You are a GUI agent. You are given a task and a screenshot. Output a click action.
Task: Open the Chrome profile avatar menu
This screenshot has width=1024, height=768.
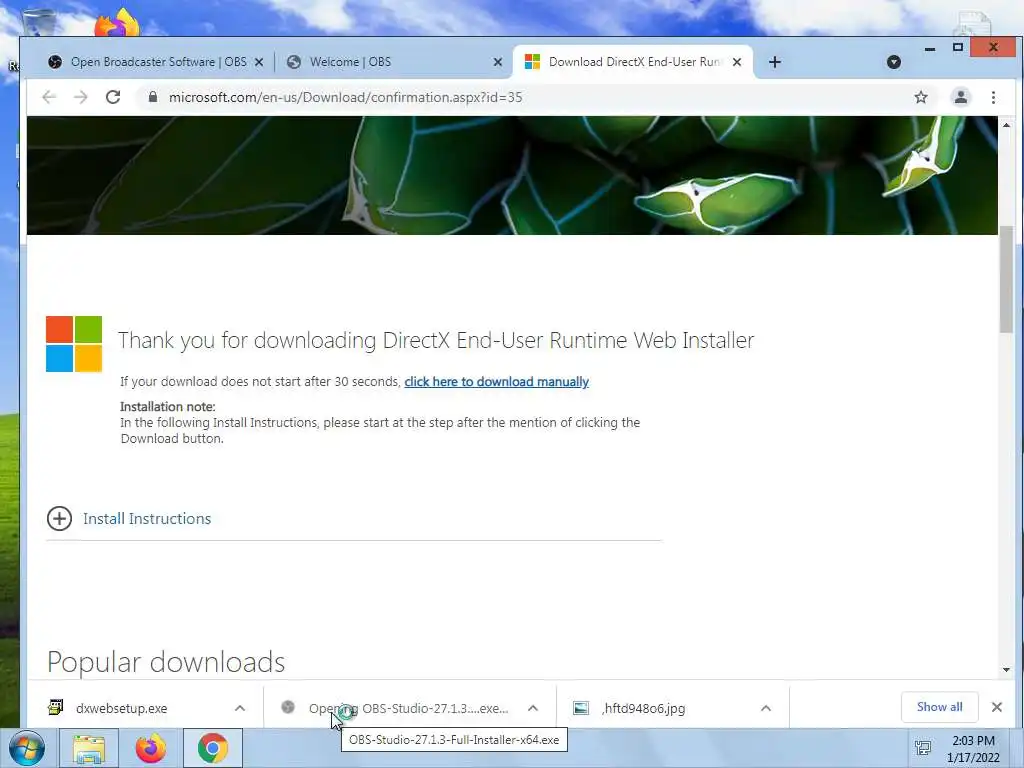pyautogui.click(x=961, y=97)
